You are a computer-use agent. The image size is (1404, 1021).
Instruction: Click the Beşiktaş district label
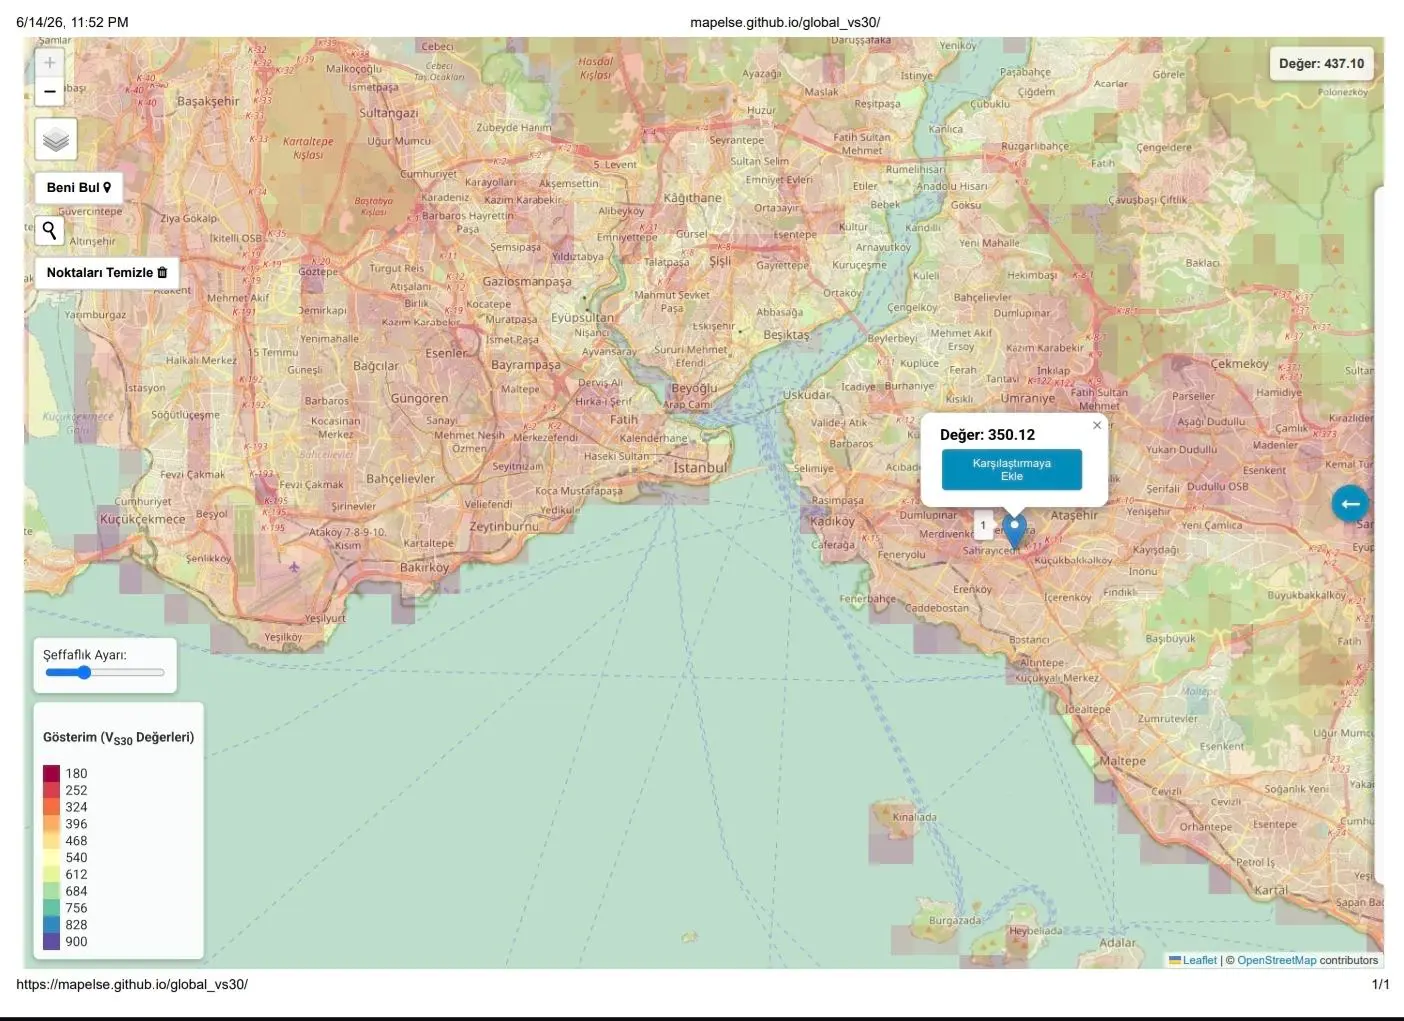coord(786,335)
